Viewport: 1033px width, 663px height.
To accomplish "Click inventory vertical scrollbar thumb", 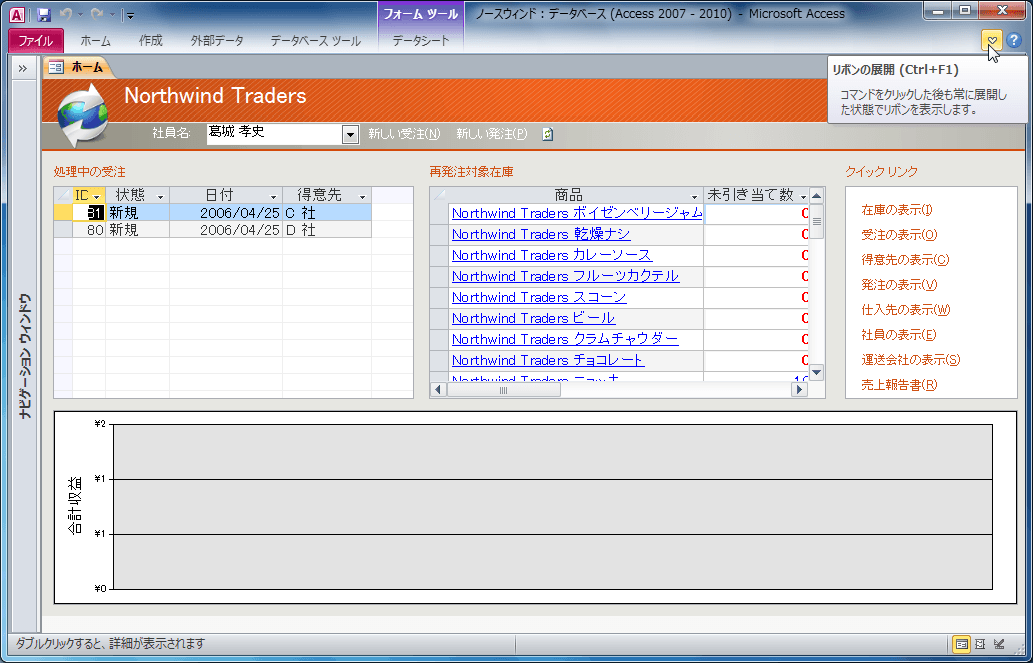I will click(x=816, y=221).
